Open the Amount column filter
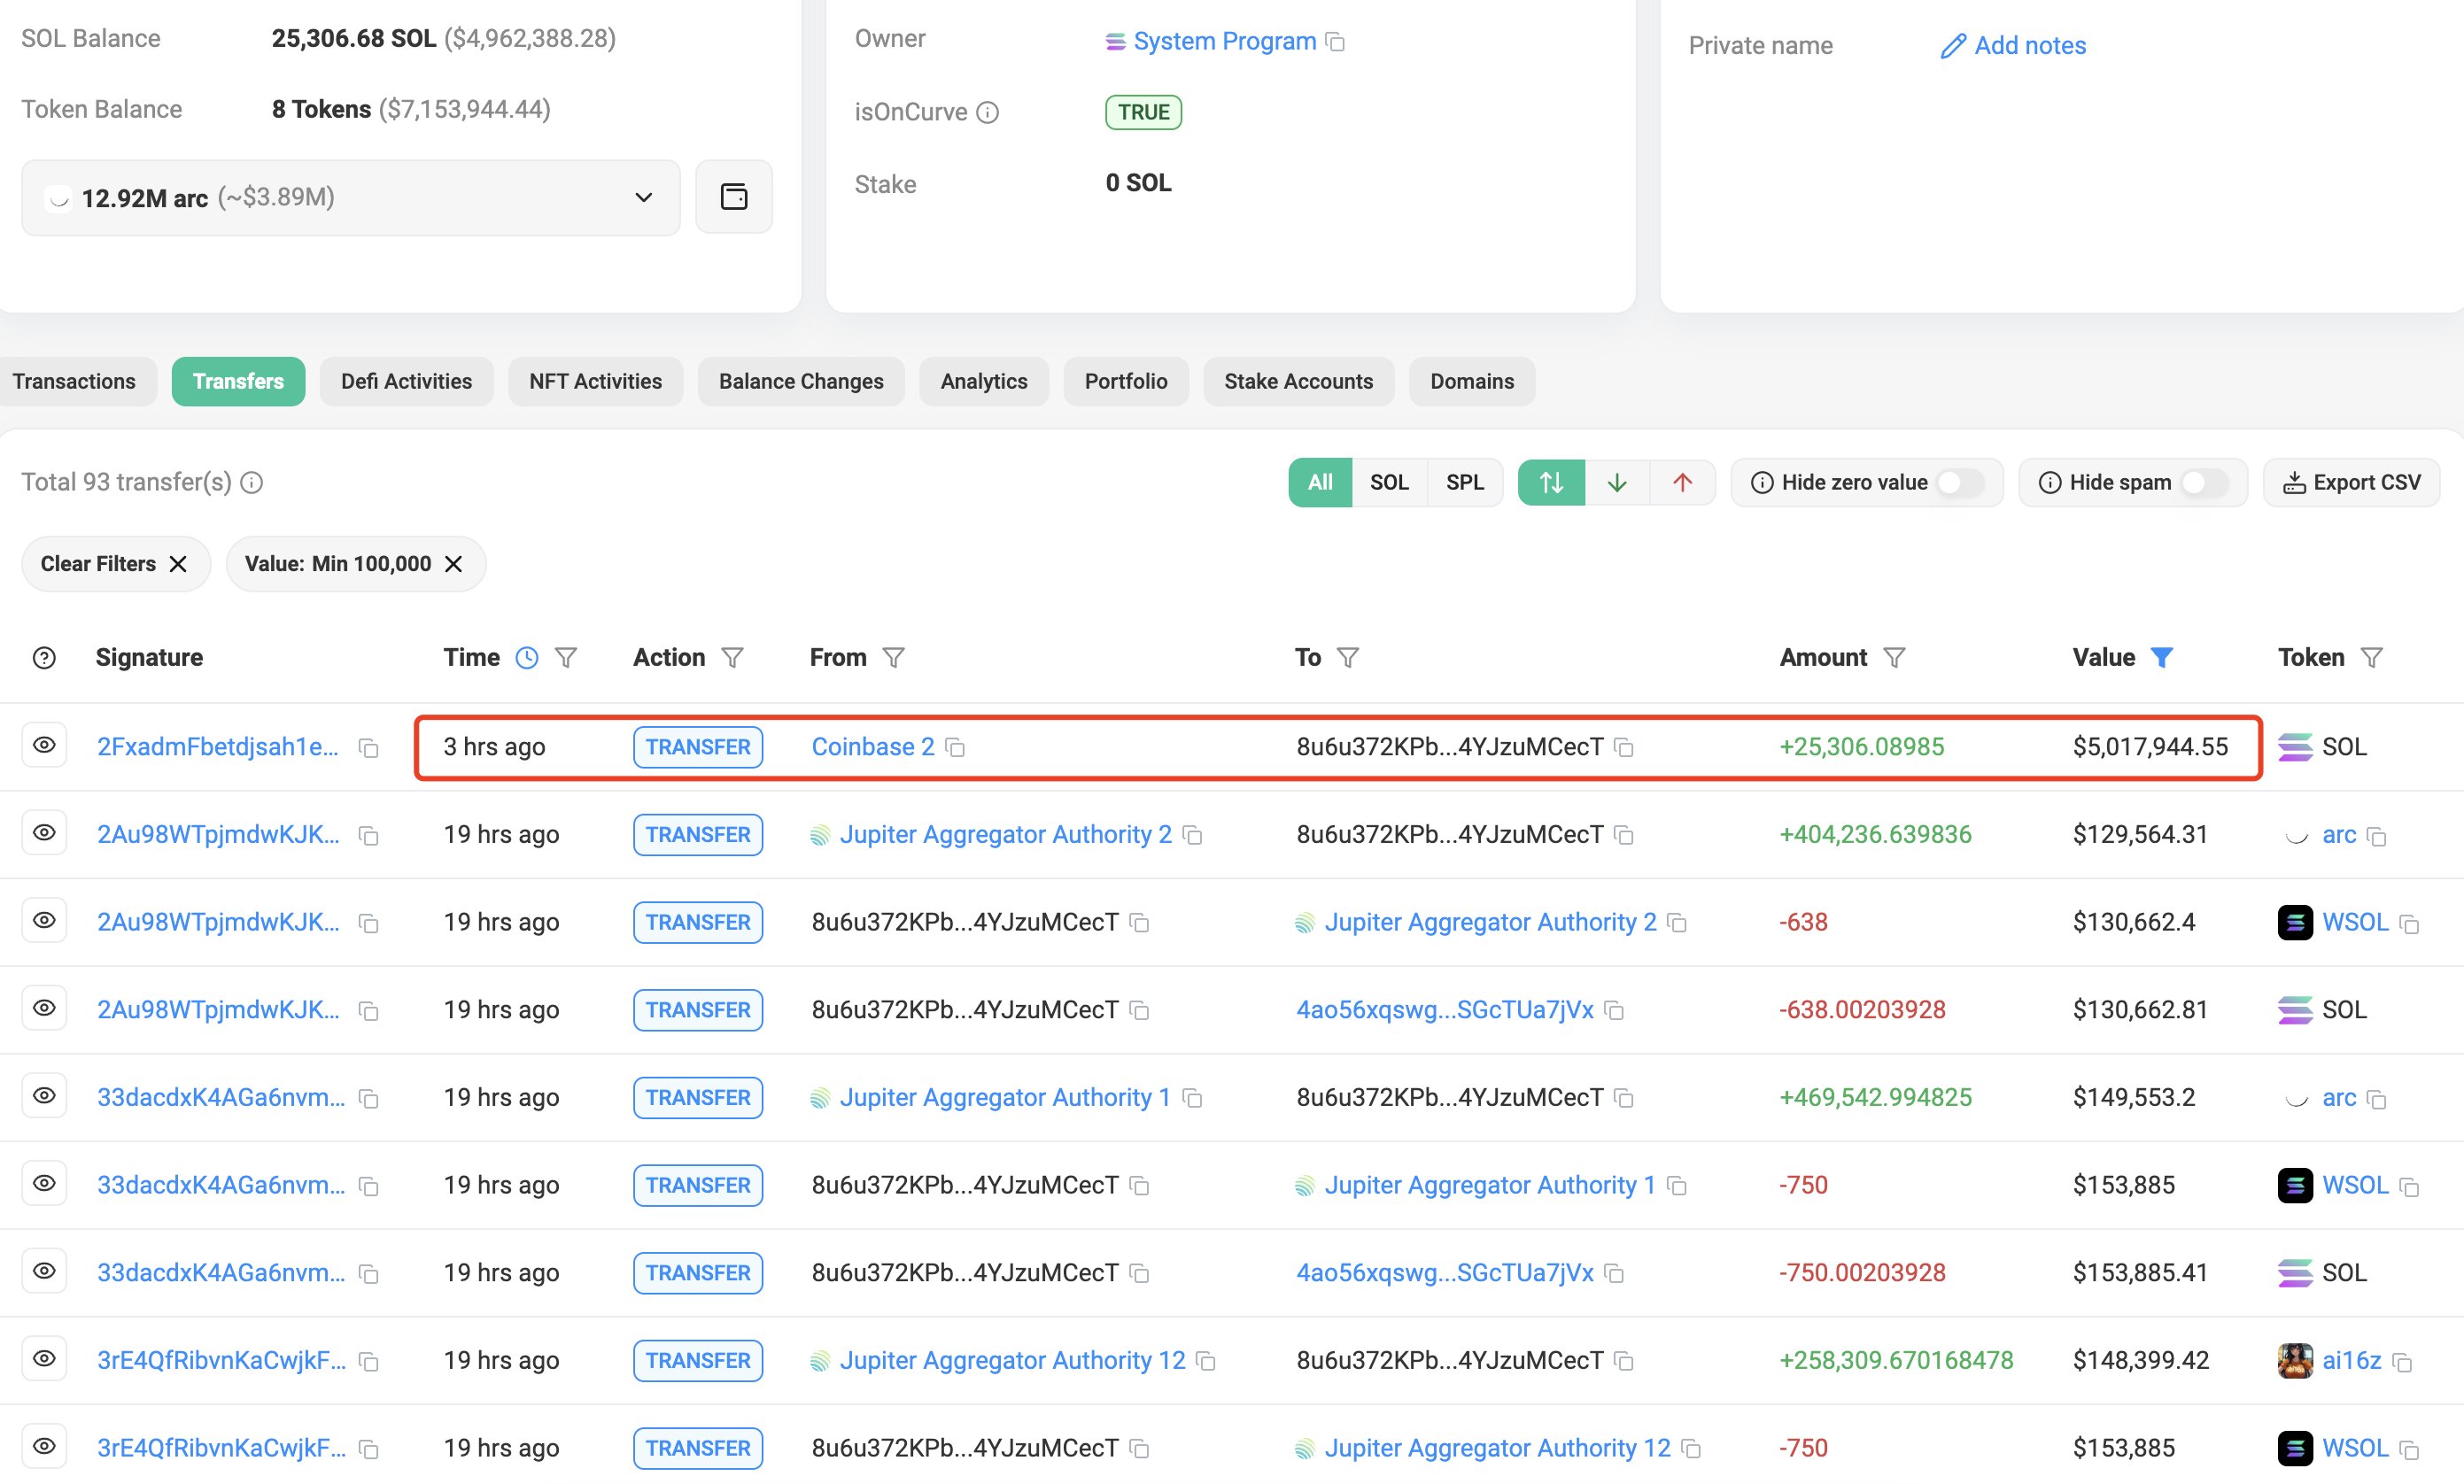 click(x=1894, y=658)
